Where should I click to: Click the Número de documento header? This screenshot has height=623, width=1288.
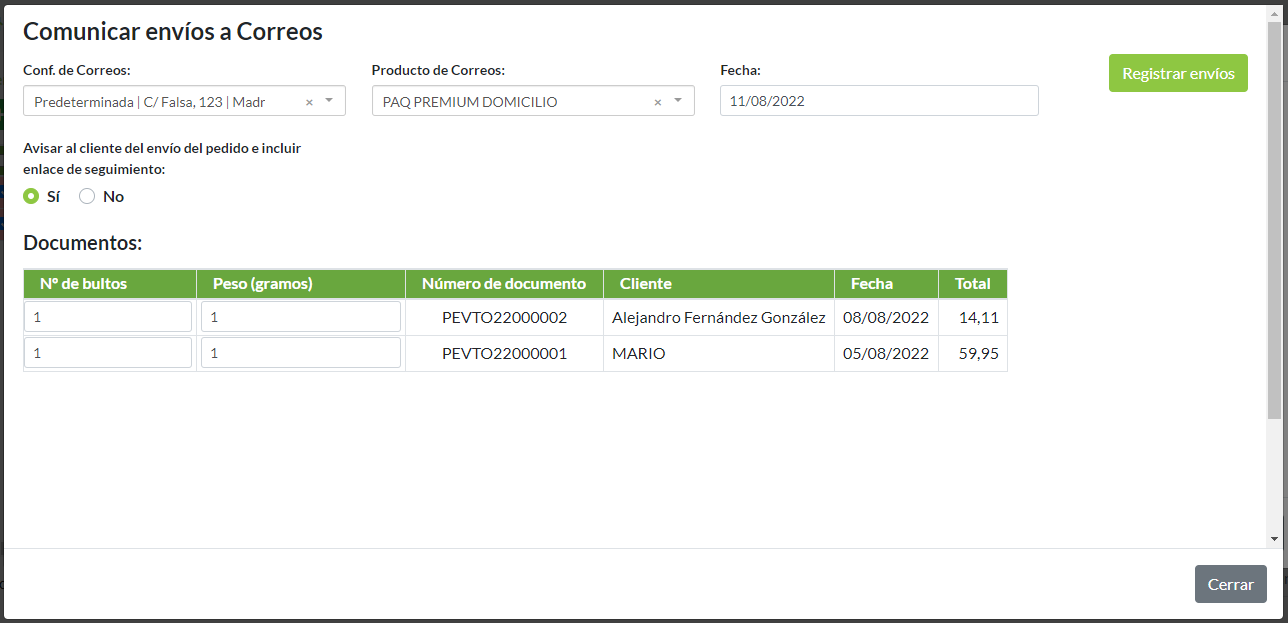coord(503,284)
